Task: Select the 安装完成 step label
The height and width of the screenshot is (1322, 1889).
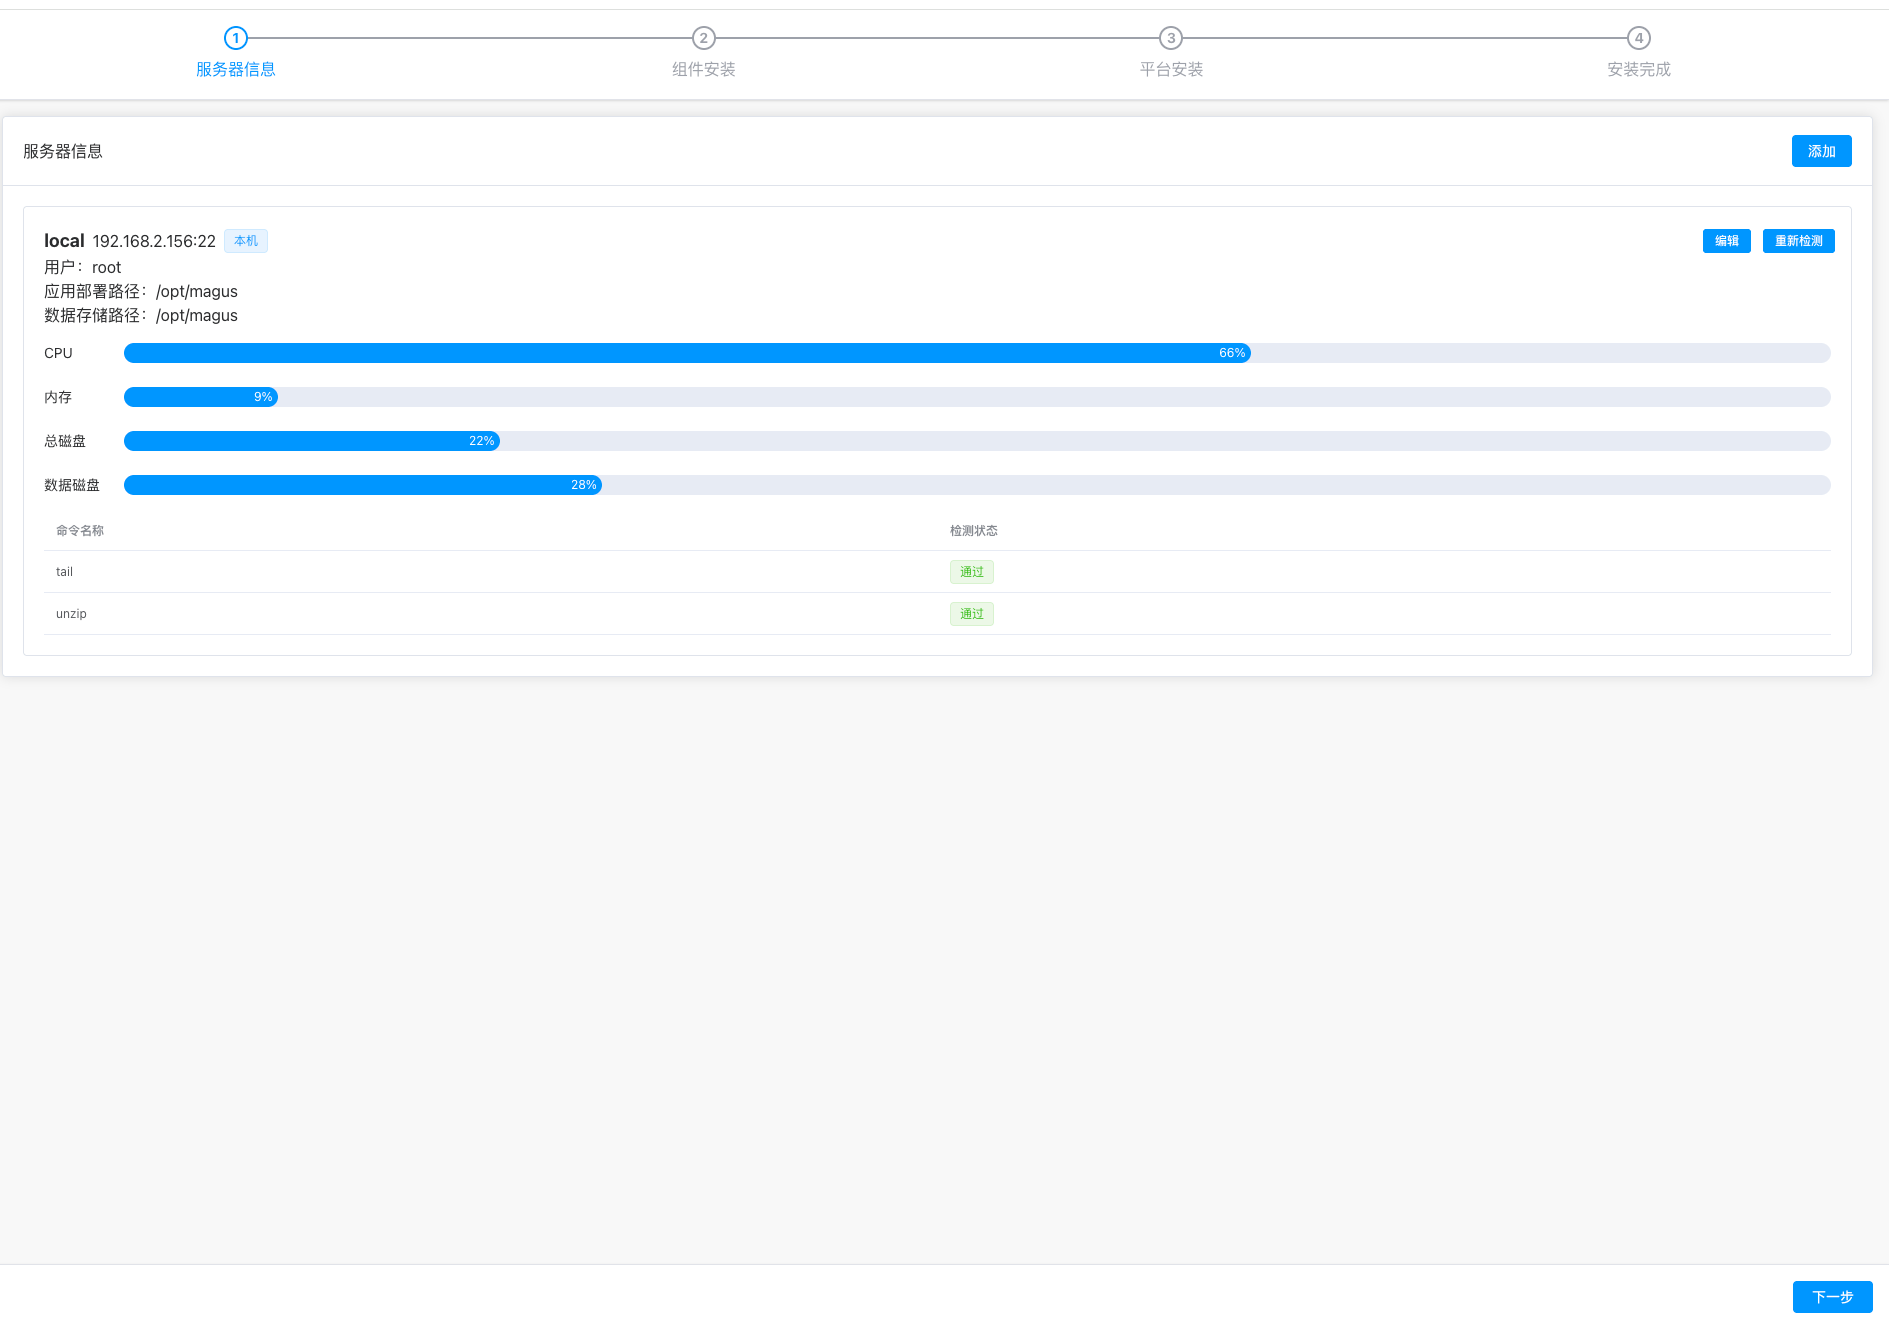Action: click(x=1638, y=69)
